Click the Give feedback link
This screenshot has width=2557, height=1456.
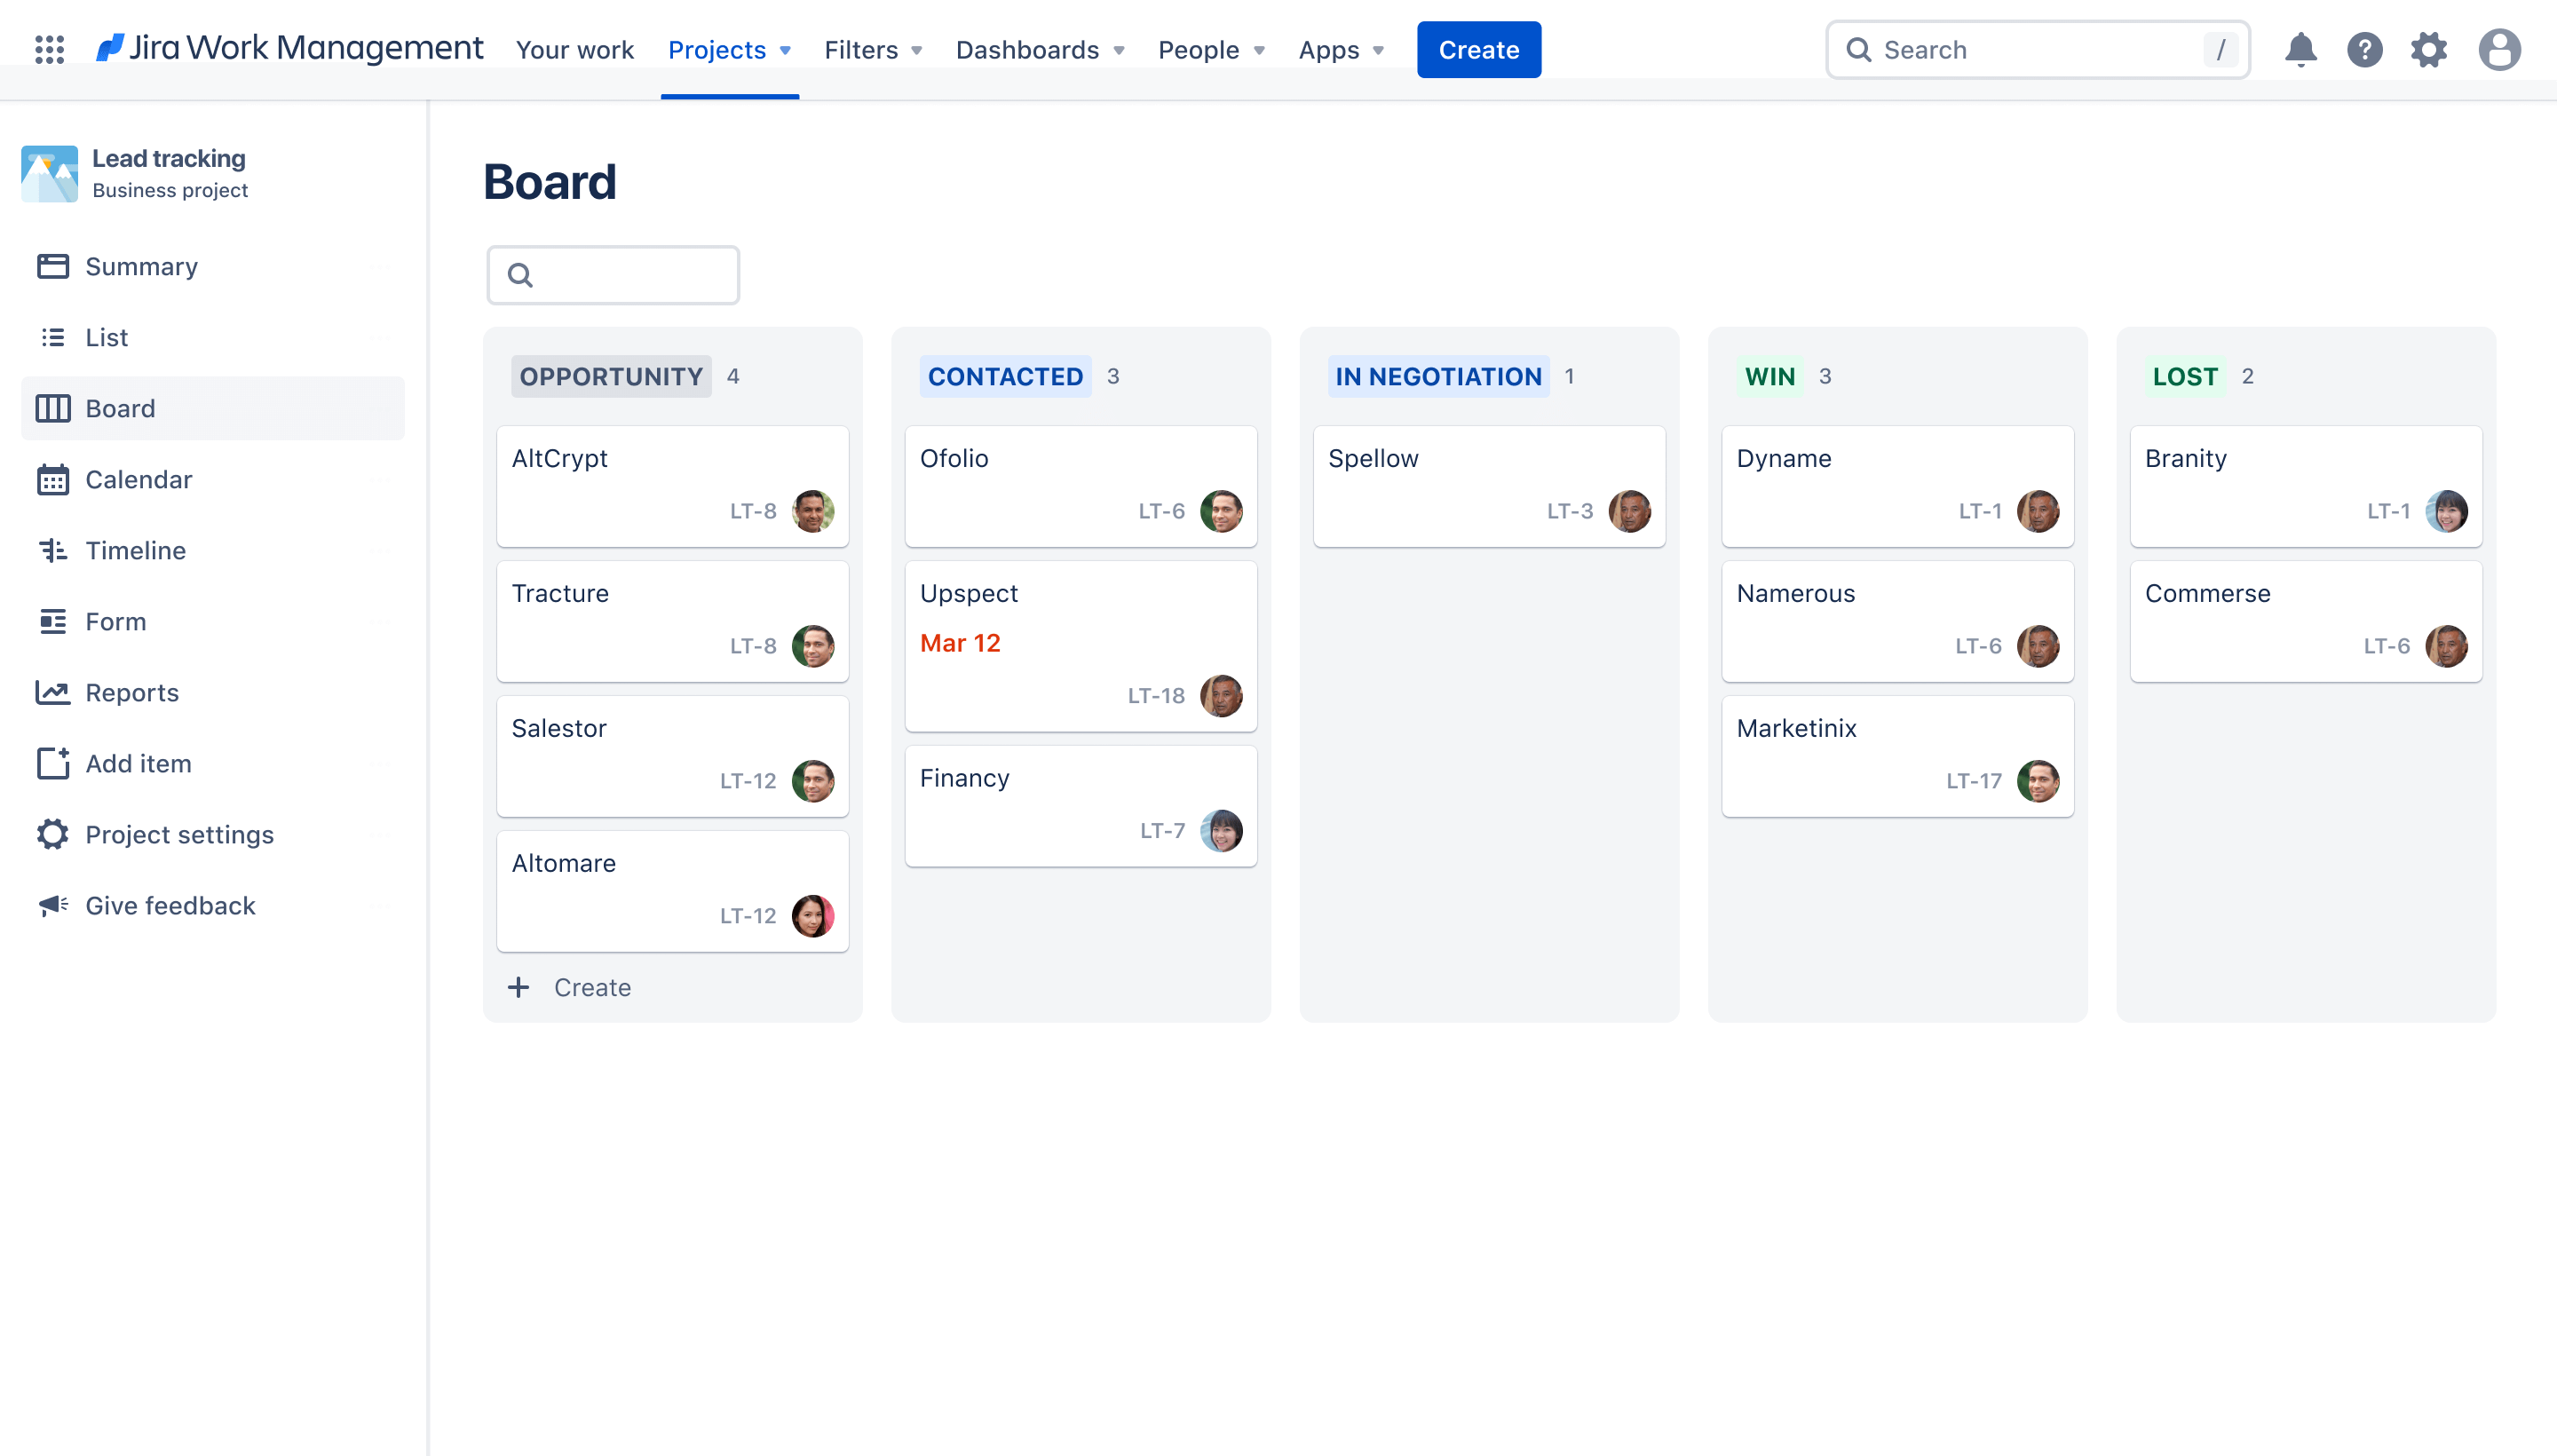170,905
